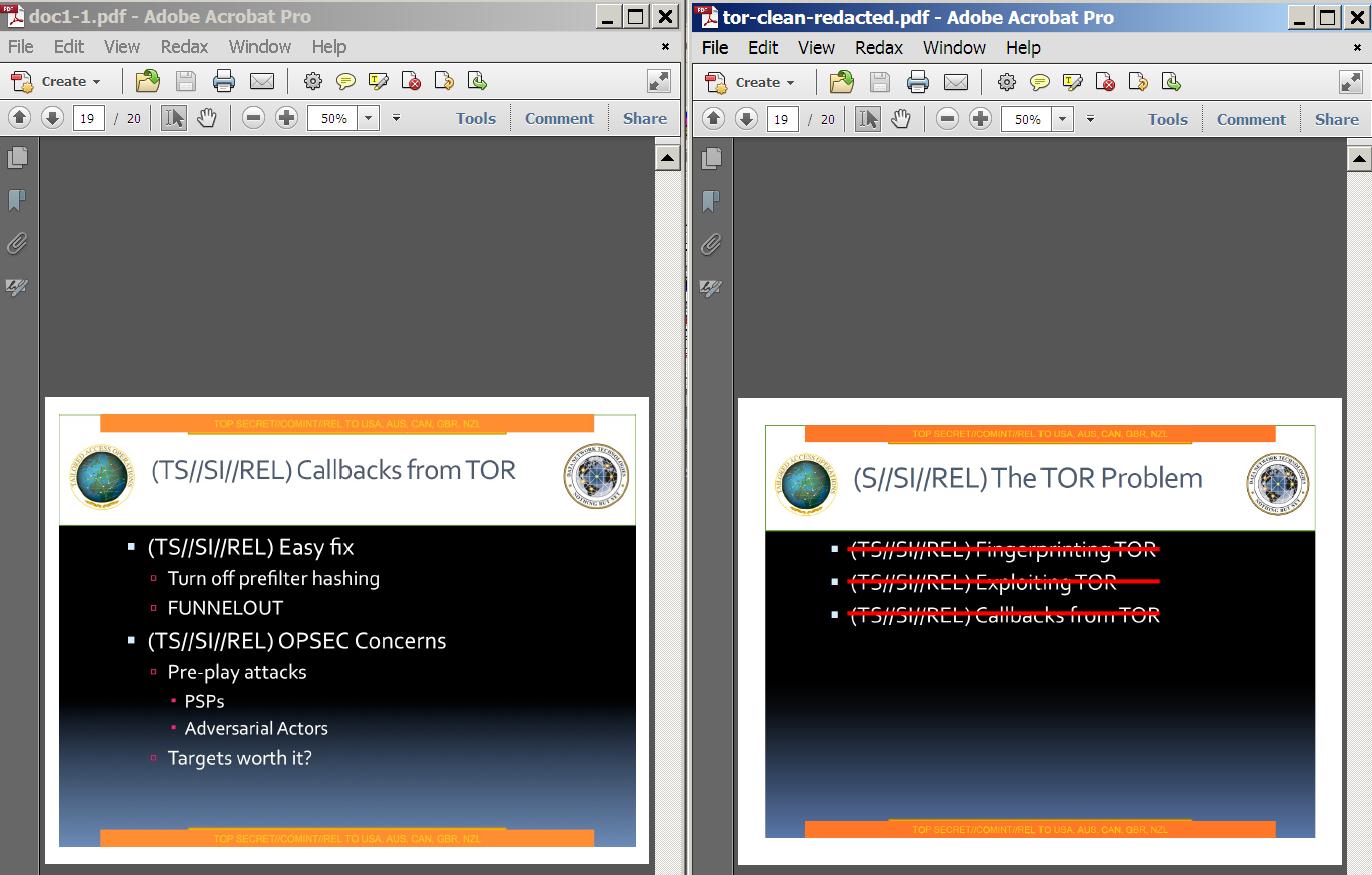Expand toolbar overflow arrow in tor-clean-redacted.pdf

1090,119
